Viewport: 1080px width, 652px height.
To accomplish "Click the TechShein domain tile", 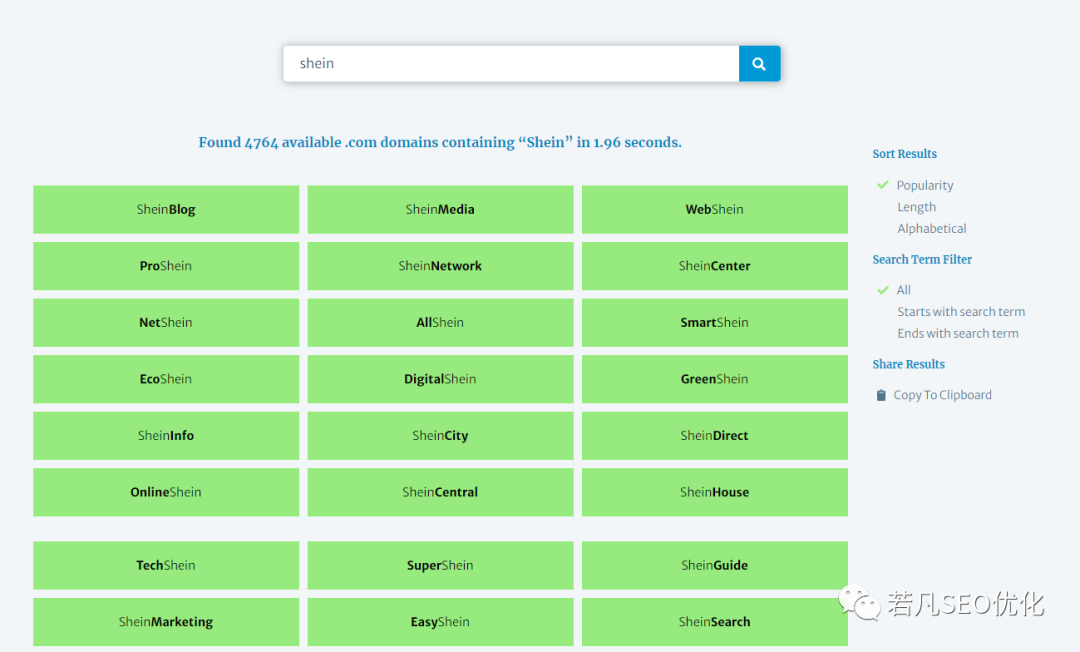I will pyautogui.click(x=166, y=565).
